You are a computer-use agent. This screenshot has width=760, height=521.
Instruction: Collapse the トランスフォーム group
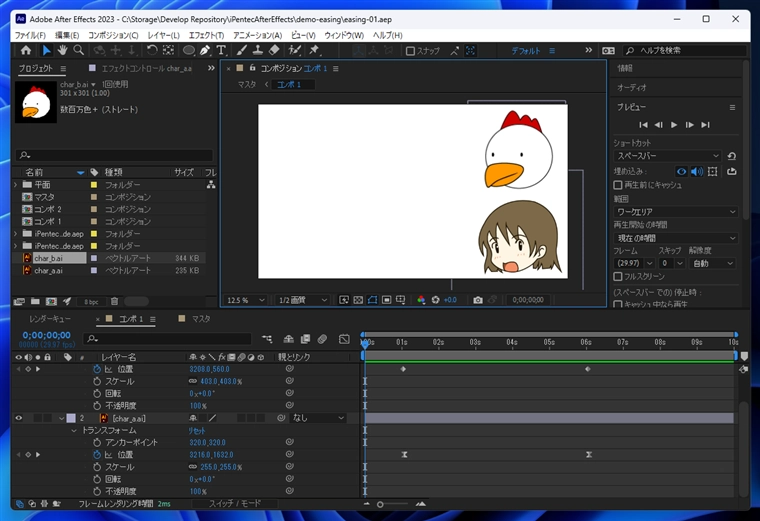click(x=74, y=430)
